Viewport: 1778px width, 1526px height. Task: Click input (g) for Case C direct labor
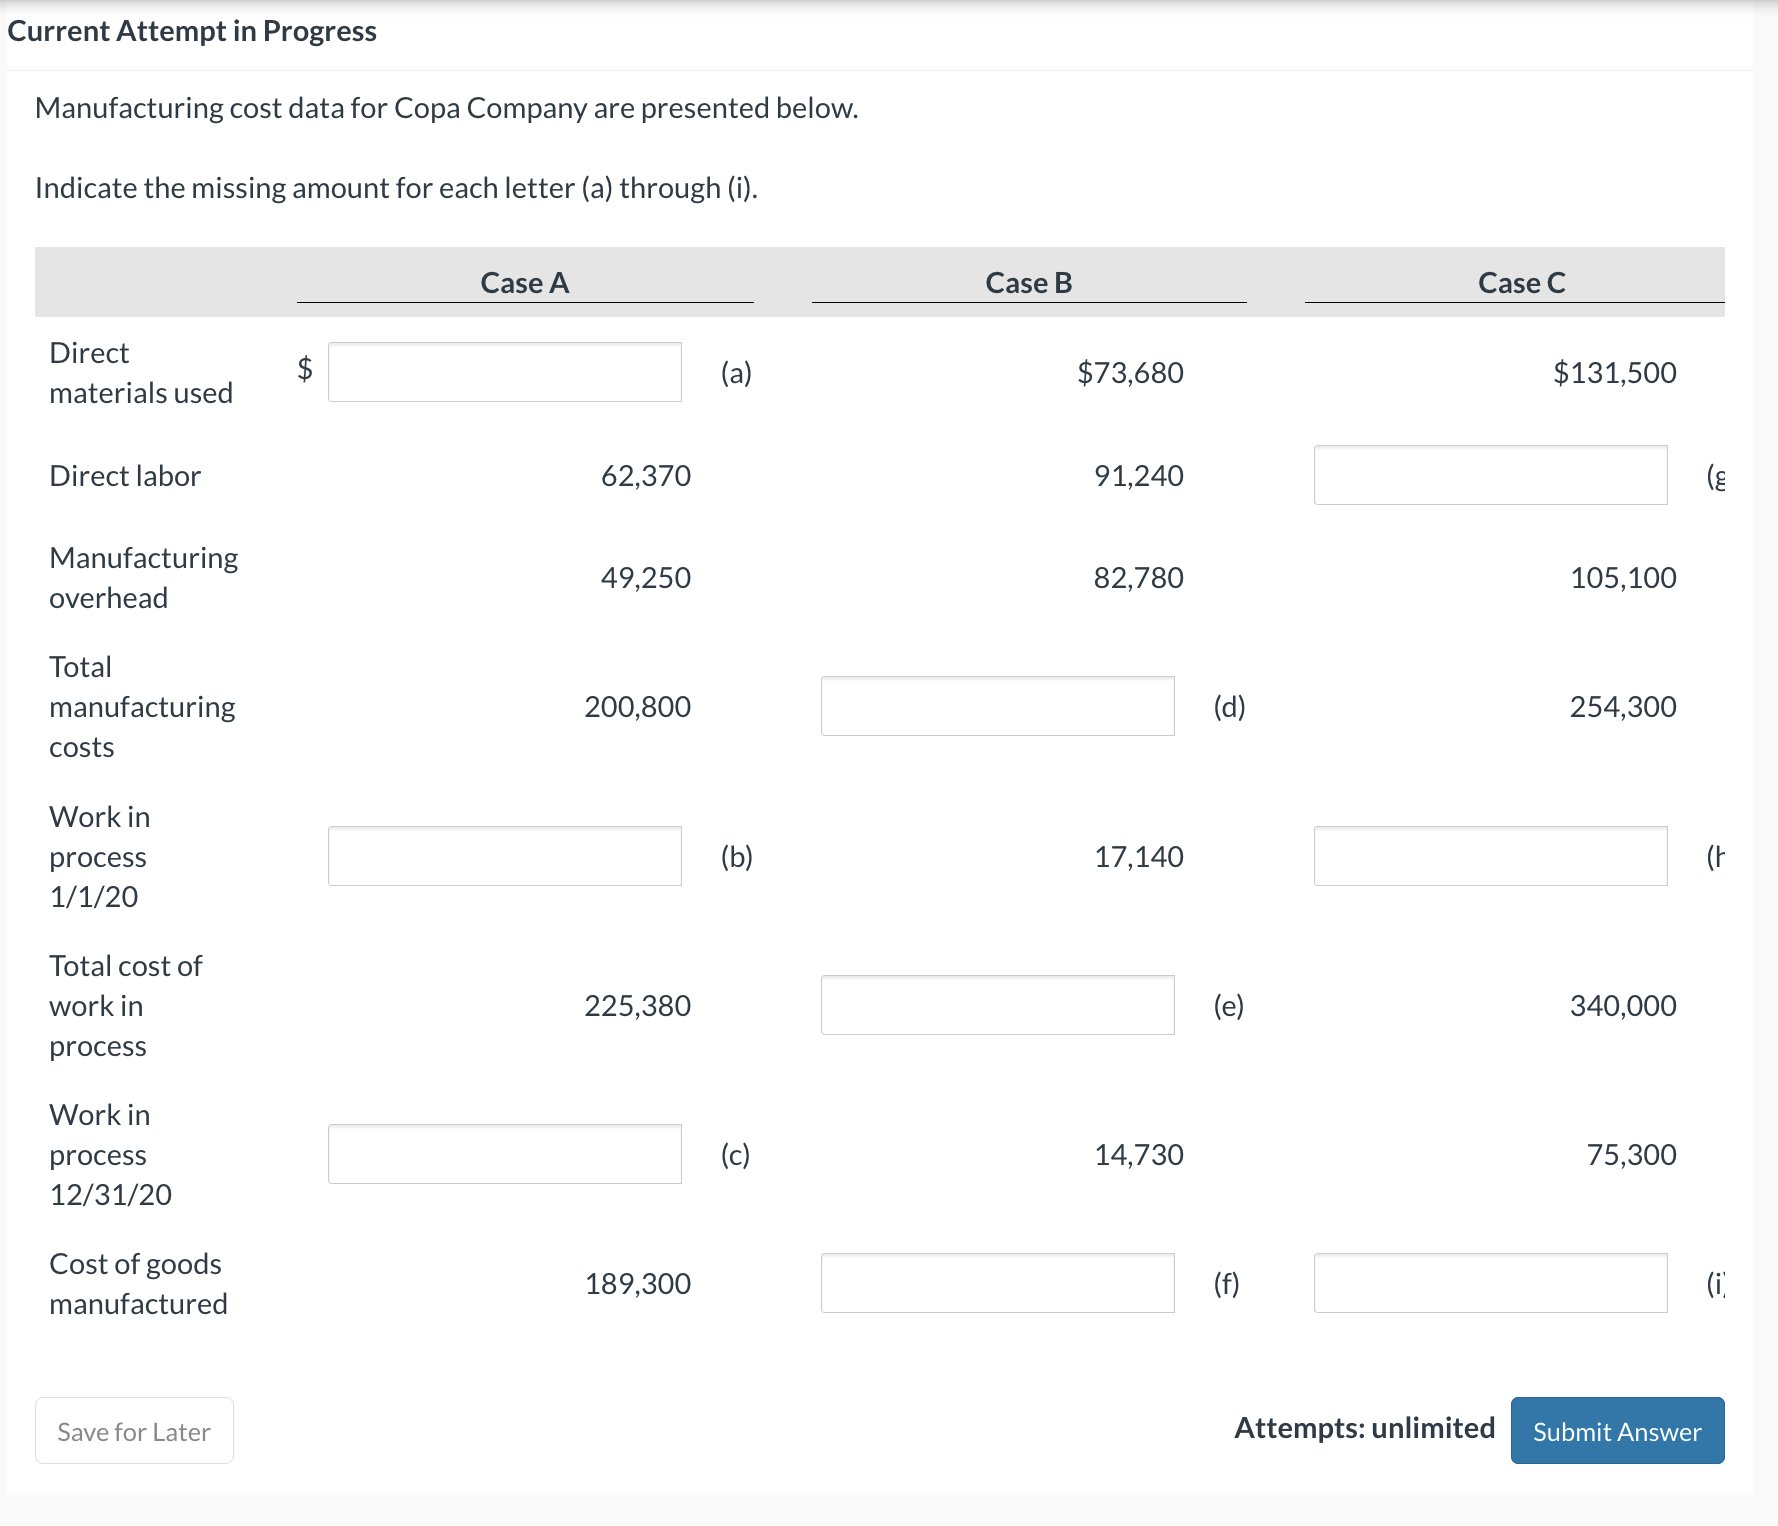(1491, 475)
